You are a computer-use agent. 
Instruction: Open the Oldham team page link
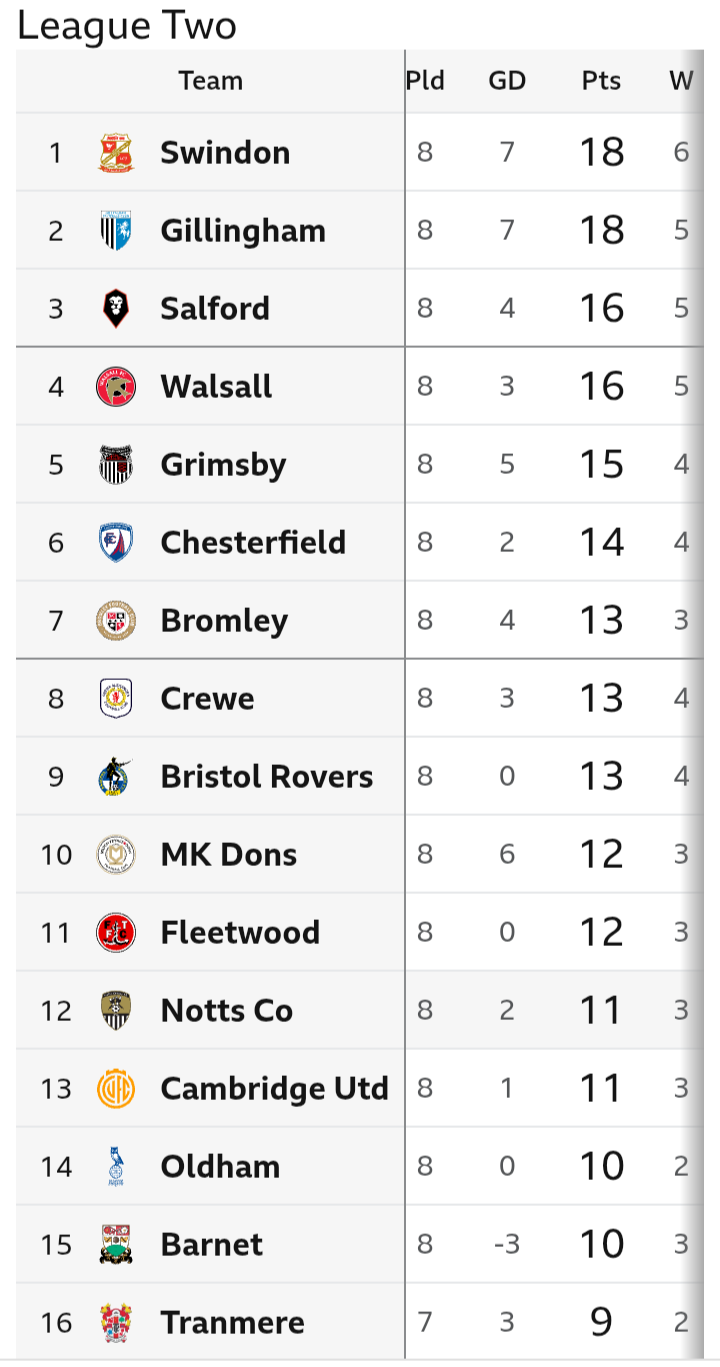tap(220, 1166)
